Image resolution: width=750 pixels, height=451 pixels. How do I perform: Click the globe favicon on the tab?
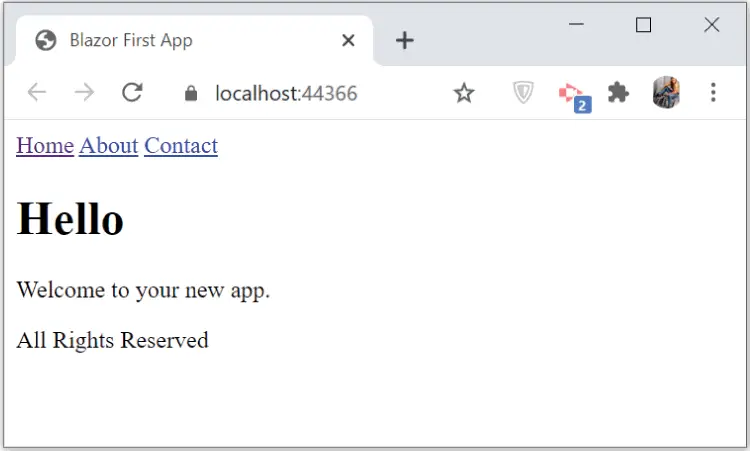click(x=46, y=40)
